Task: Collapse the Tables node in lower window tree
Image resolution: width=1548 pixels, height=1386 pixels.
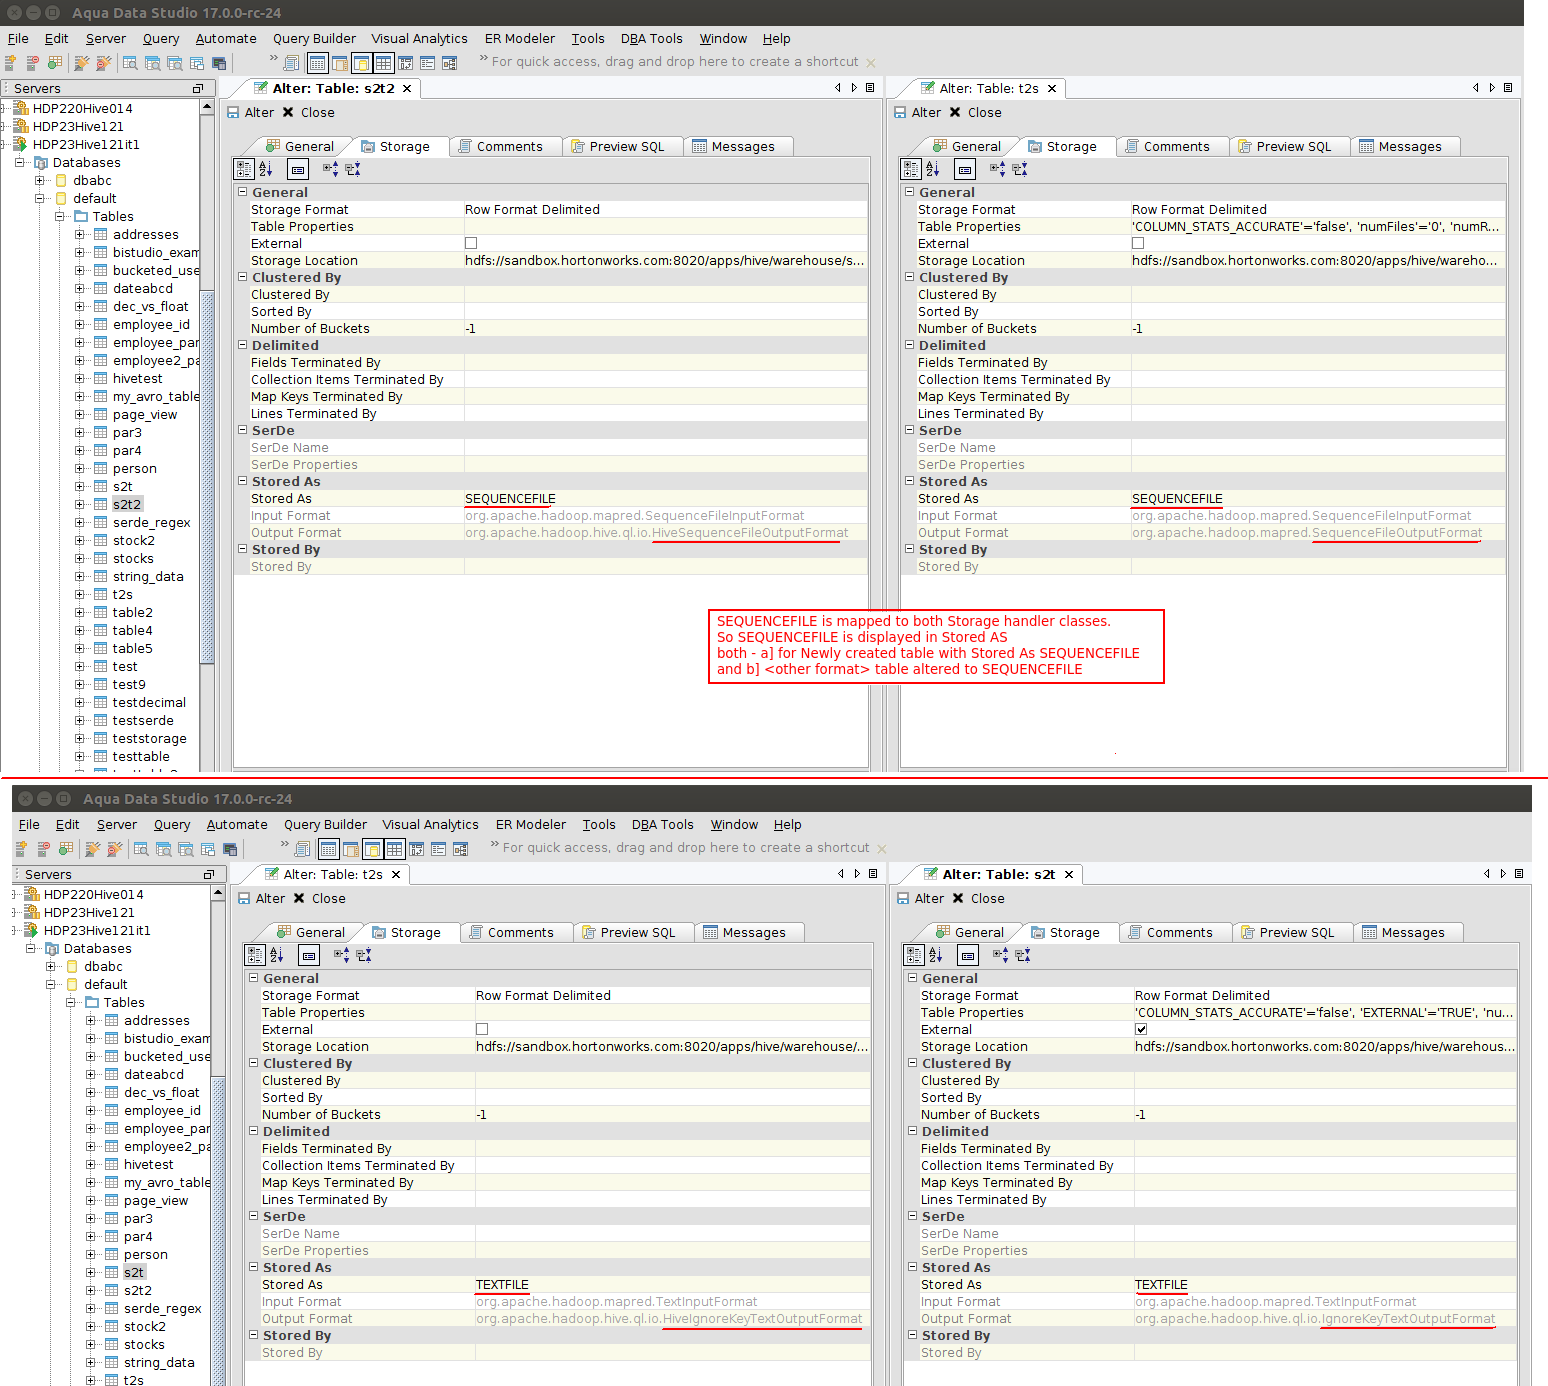Action: pos(71,1002)
